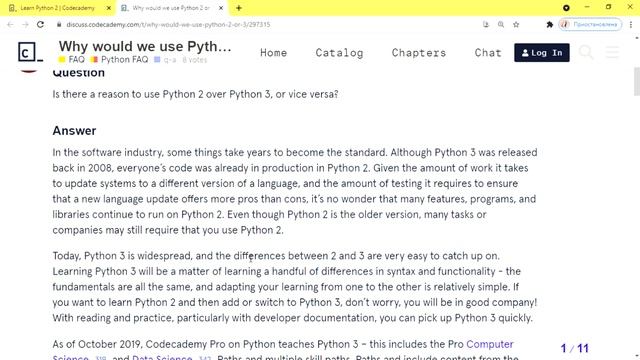Click the profile paused button in browser toolbar

(x=590, y=24)
